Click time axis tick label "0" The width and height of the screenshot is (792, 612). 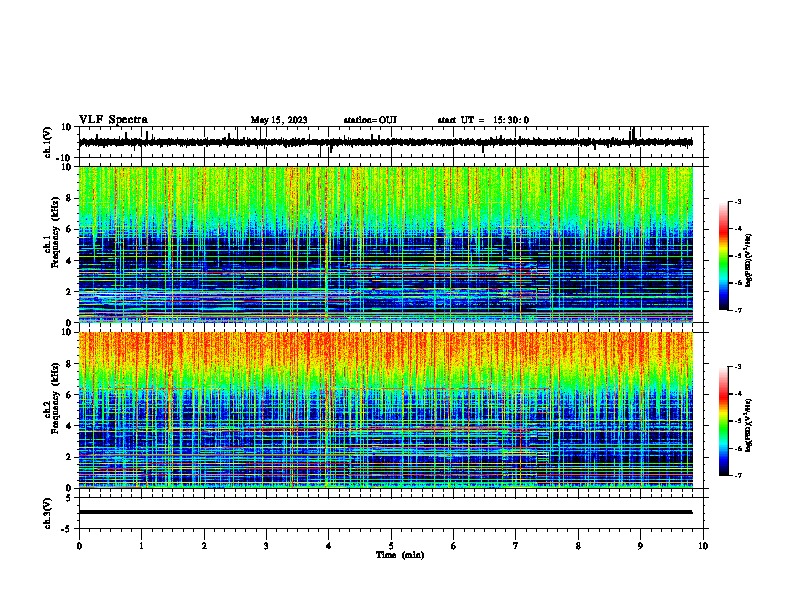[x=79, y=546]
